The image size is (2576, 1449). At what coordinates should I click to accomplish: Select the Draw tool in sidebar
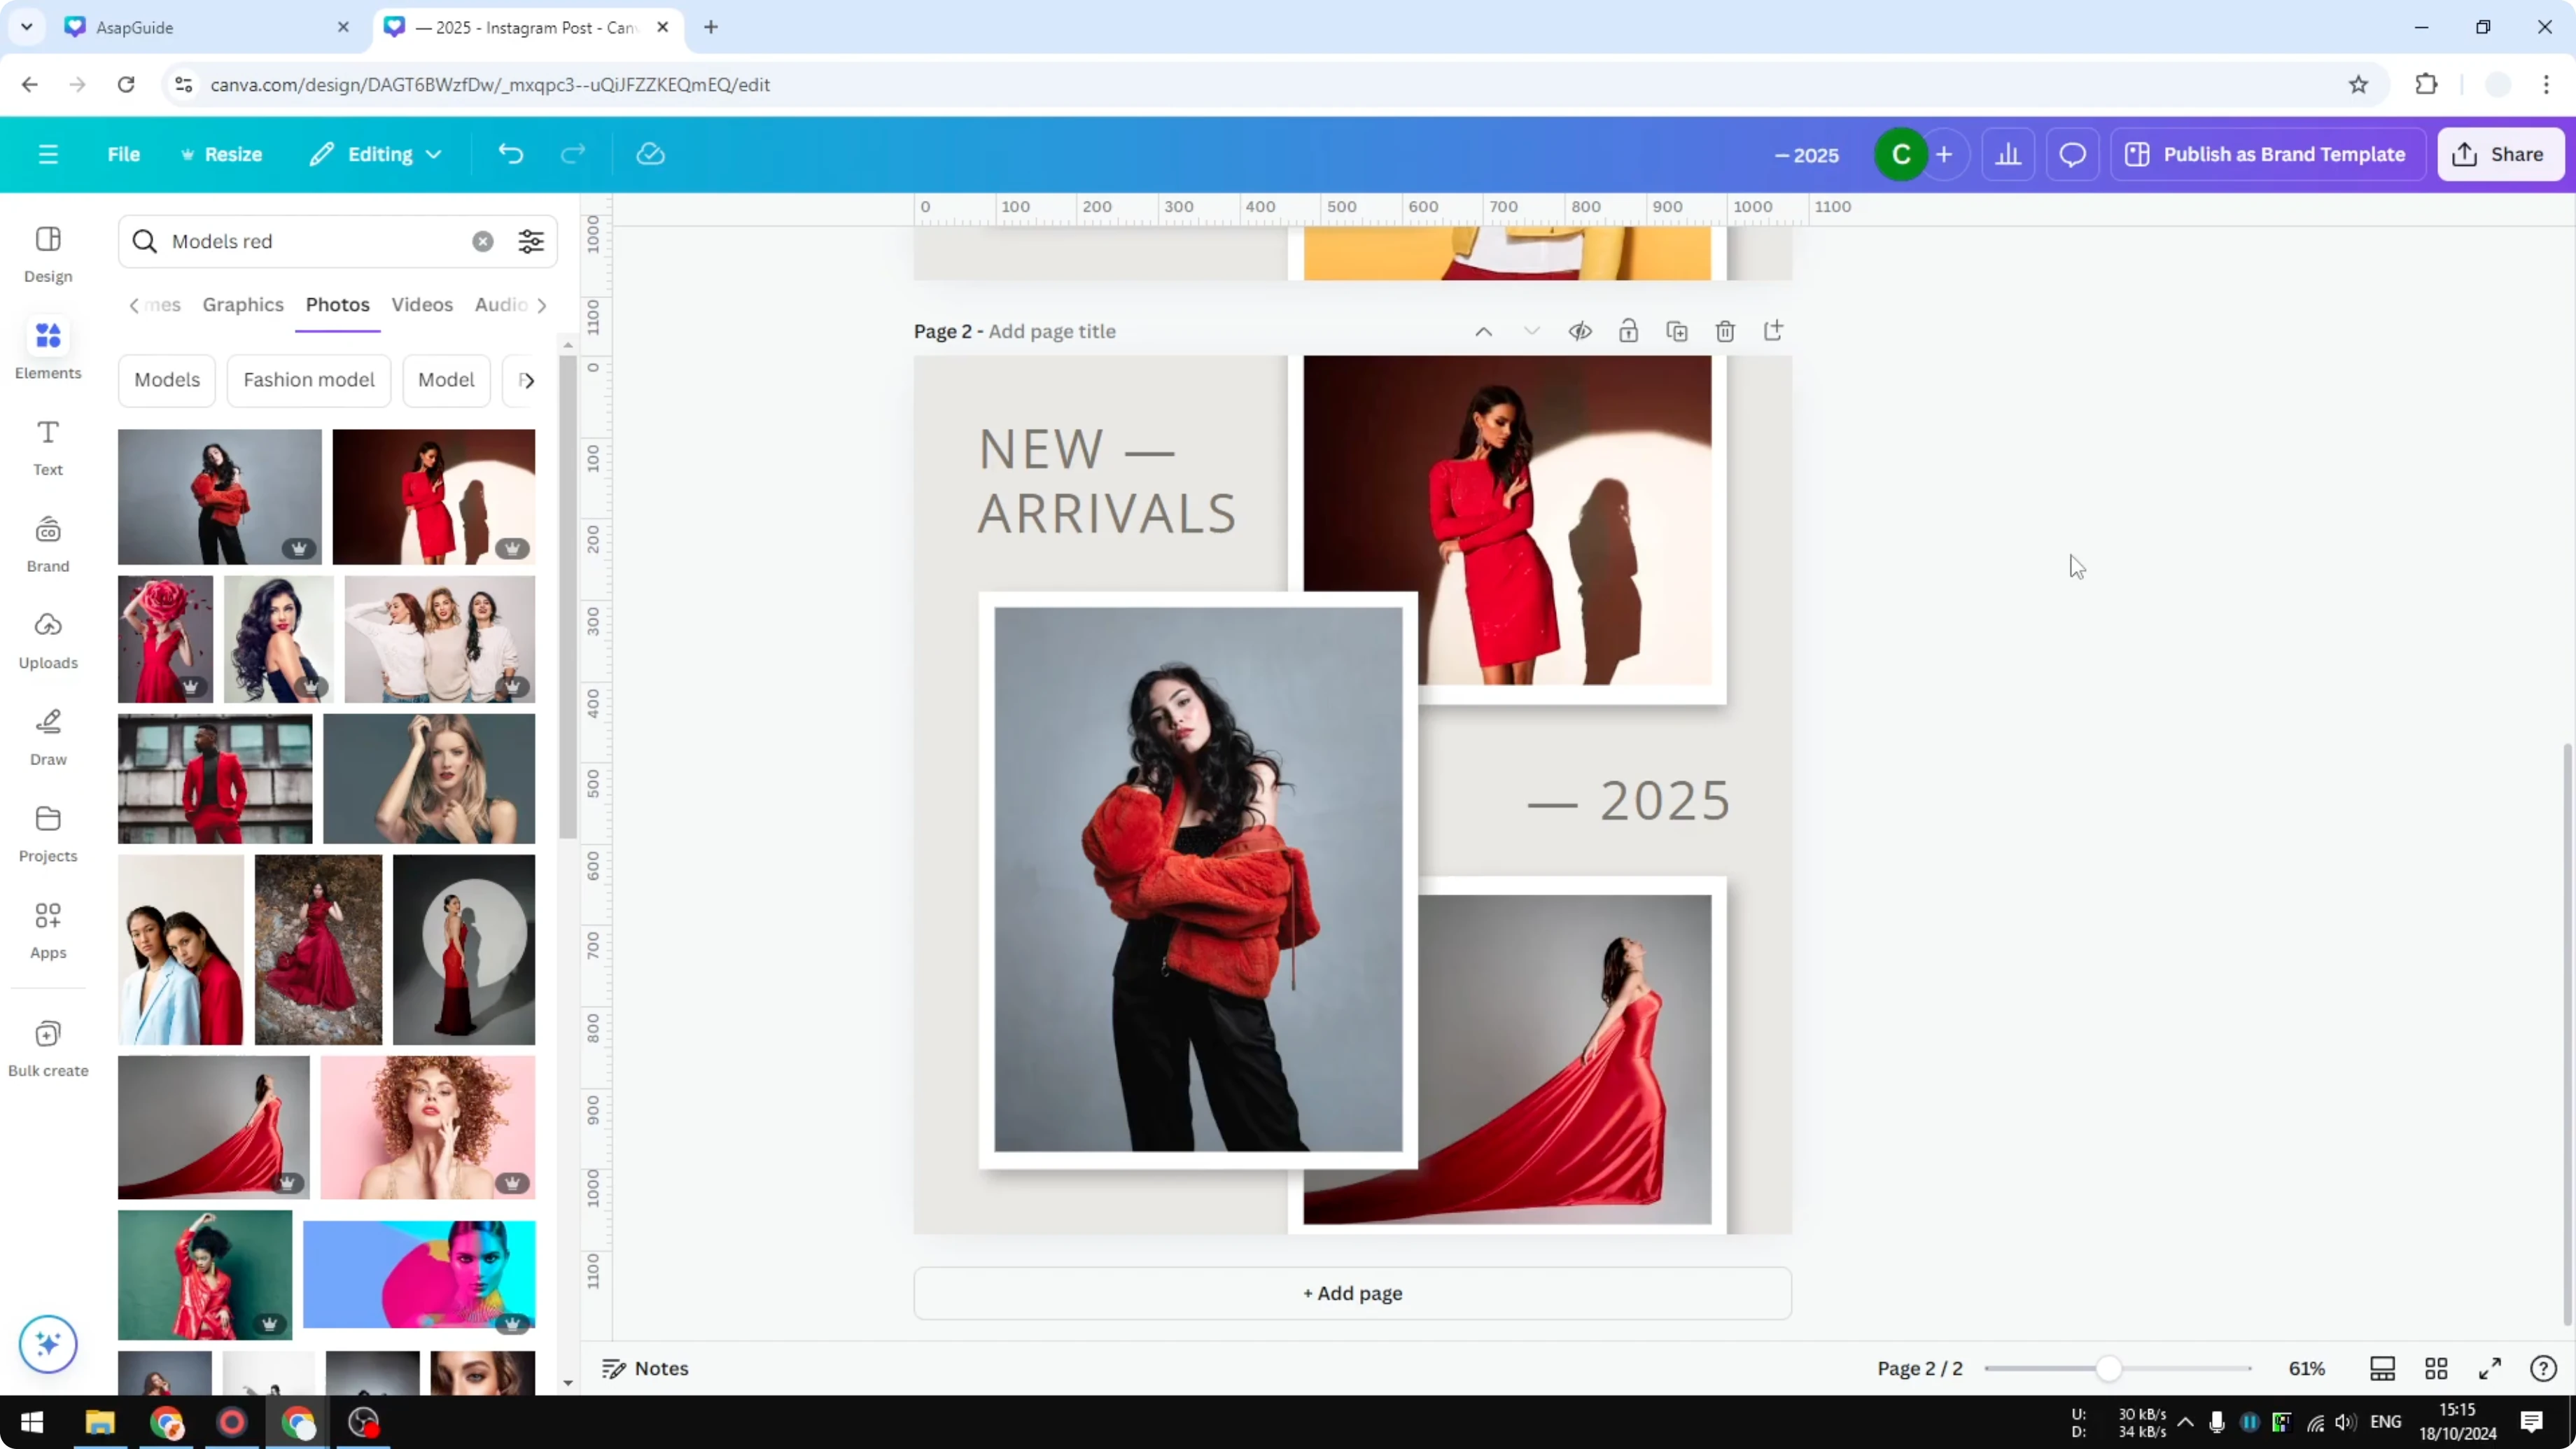(x=47, y=735)
